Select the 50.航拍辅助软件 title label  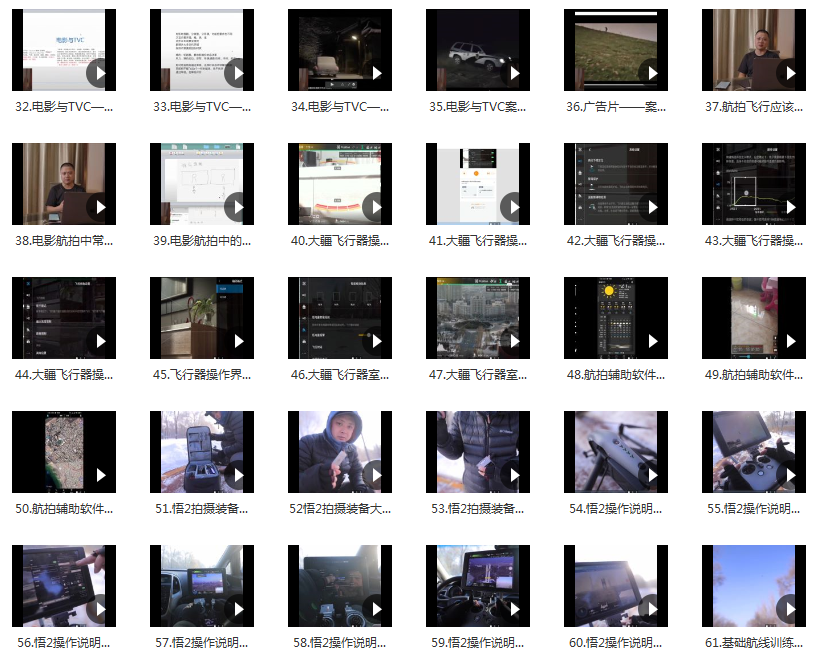(x=63, y=509)
